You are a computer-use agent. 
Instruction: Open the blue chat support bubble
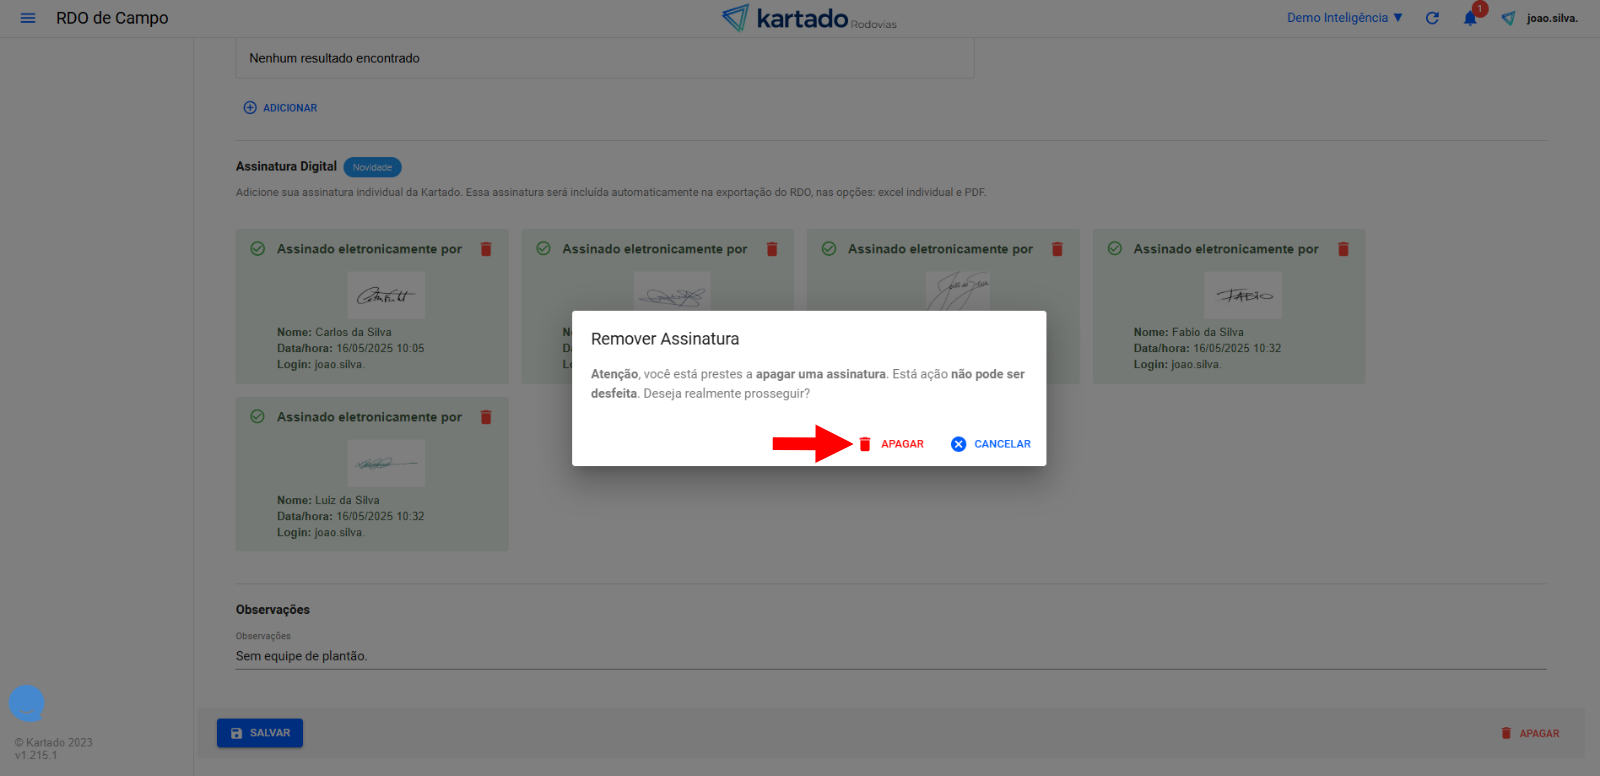tap(26, 703)
